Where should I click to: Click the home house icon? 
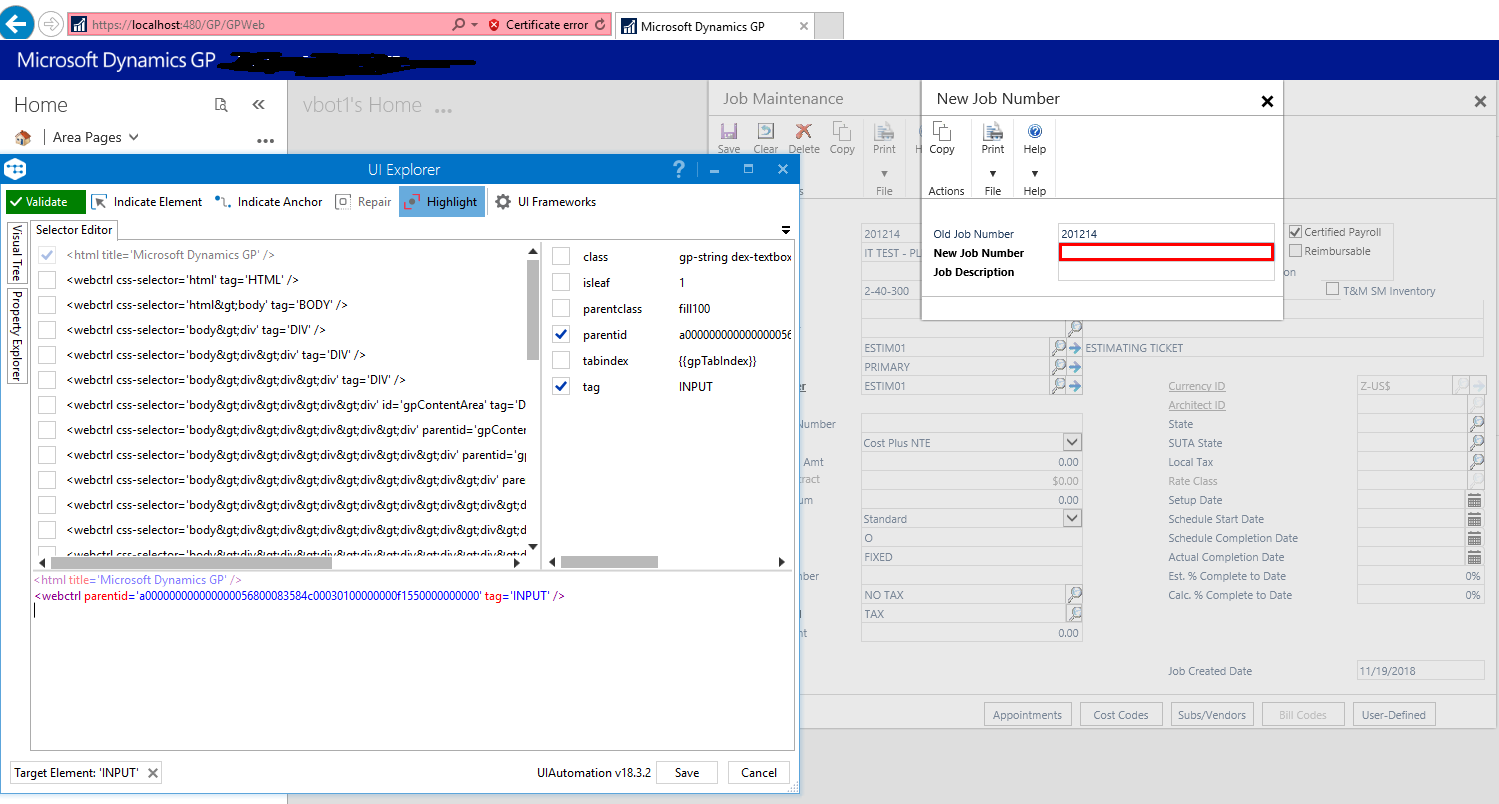point(23,137)
